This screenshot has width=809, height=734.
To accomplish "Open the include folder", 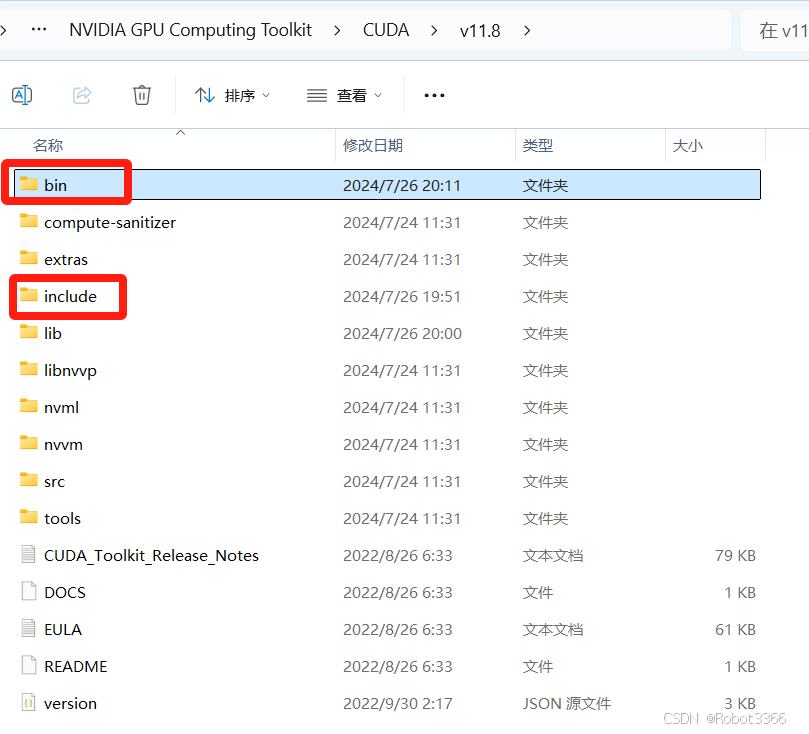I will point(70,296).
